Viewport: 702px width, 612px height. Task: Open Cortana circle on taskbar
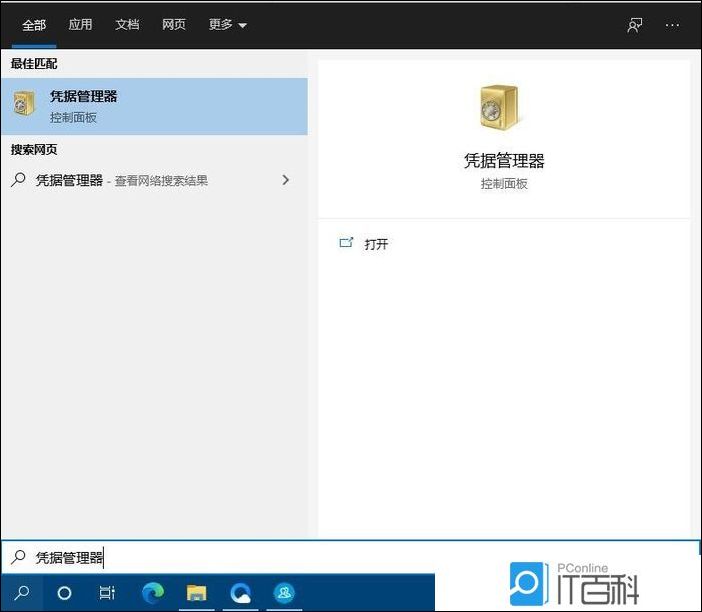click(64, 593)
